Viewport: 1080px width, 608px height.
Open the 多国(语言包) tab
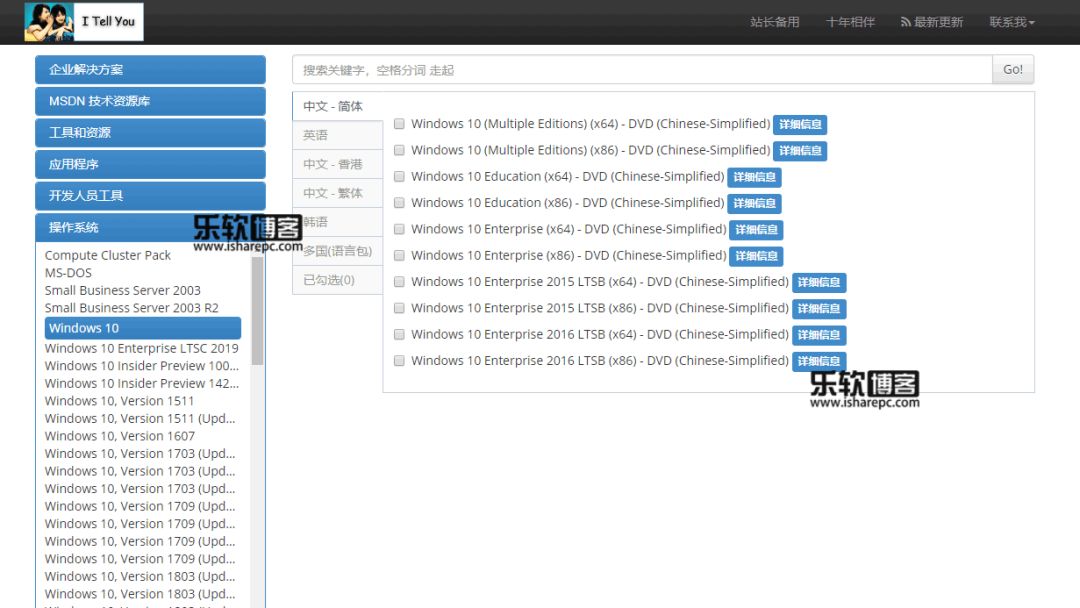click(338, 251)
